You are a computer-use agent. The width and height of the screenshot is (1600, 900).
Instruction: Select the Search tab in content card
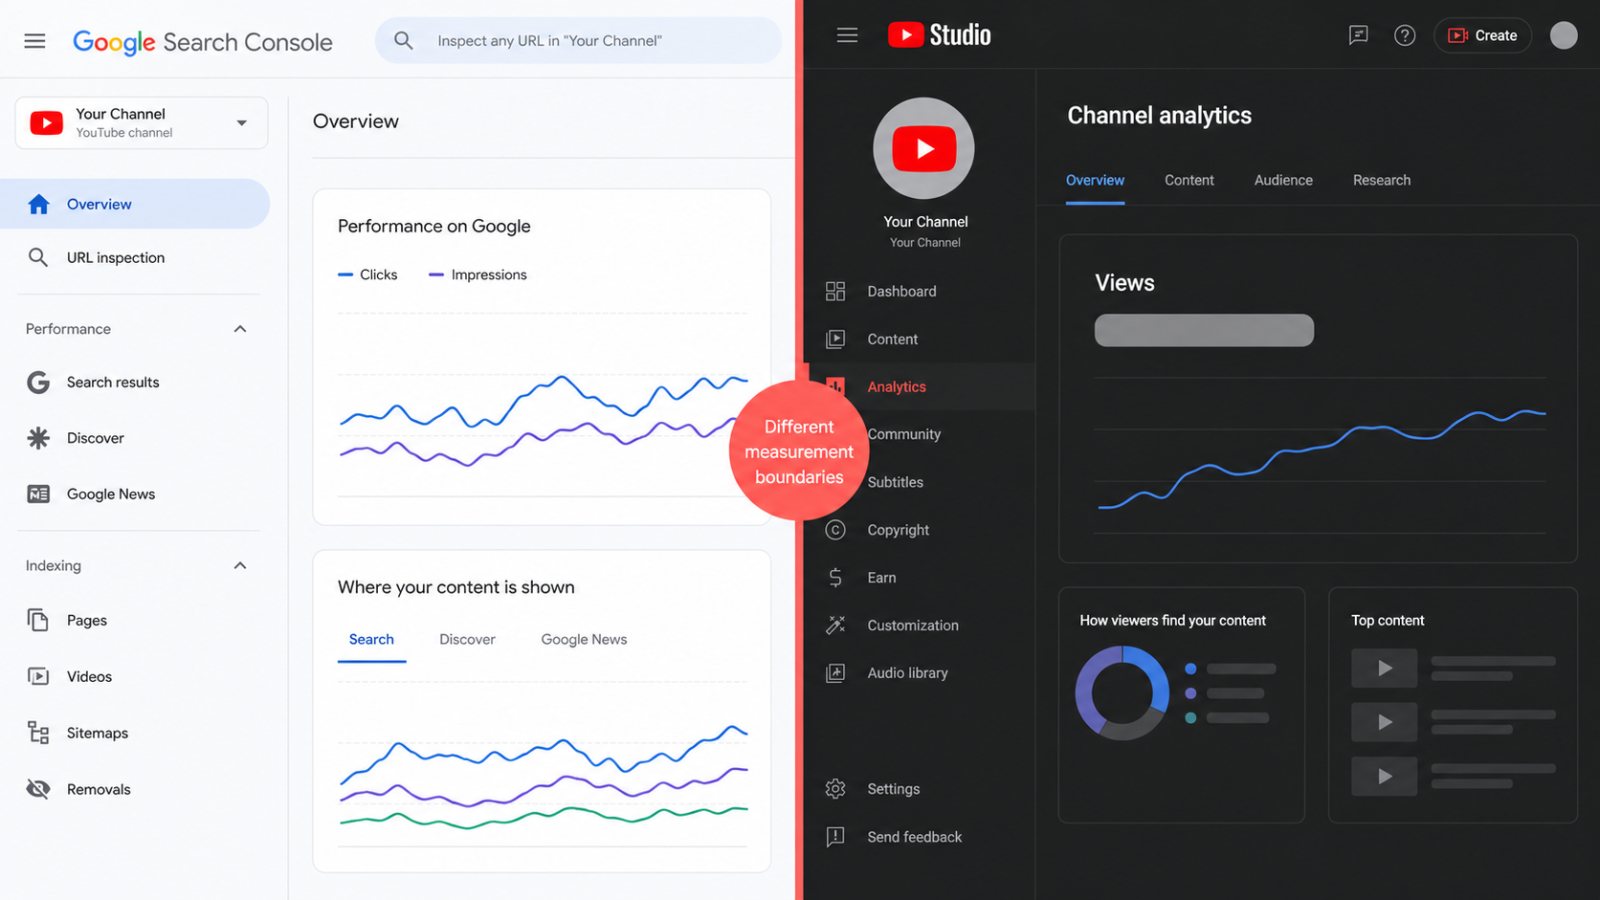pos(371,640)
